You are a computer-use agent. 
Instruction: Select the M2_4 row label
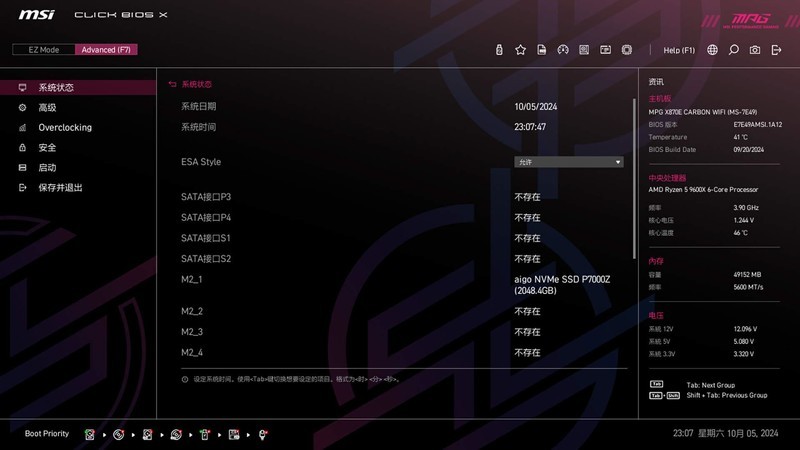[192, 353]
